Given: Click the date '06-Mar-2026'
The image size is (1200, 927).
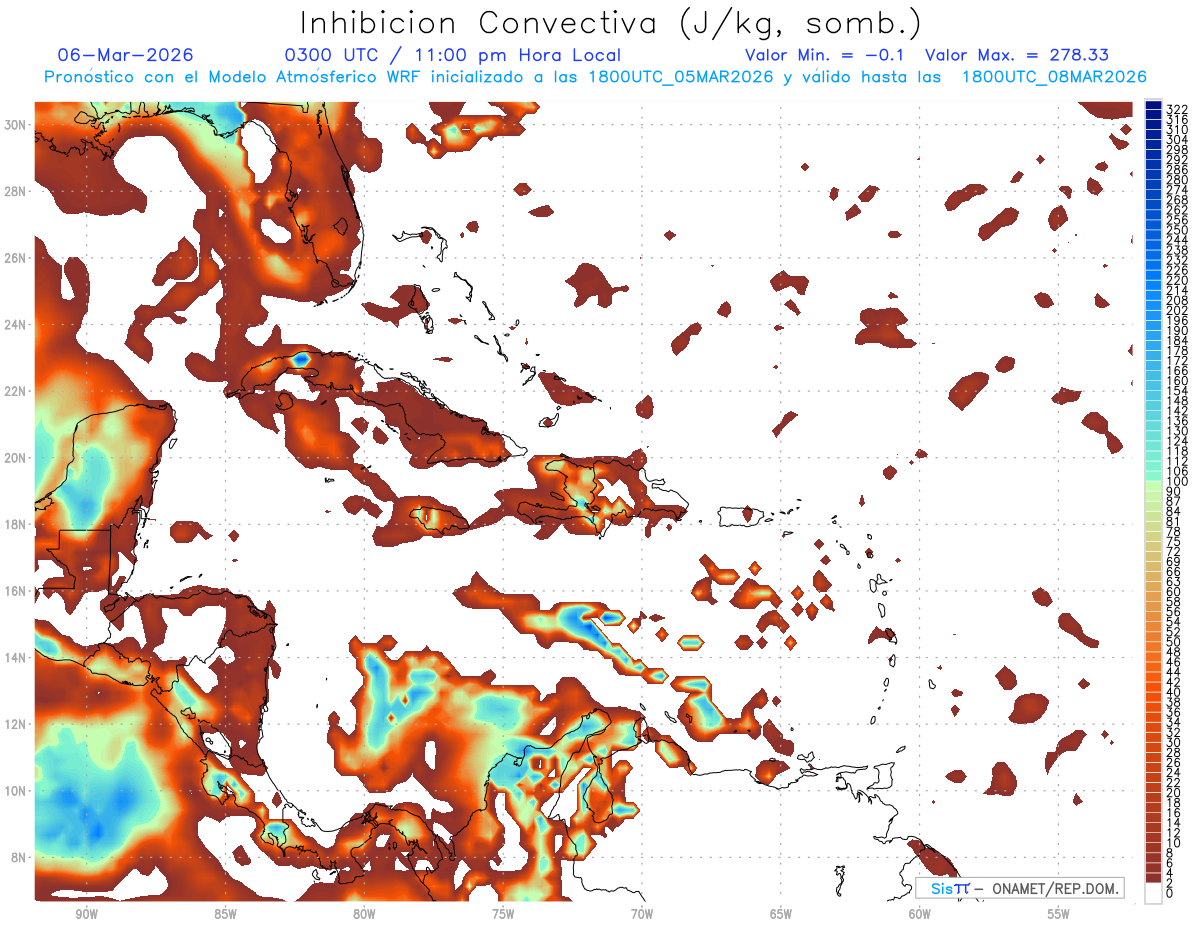Looking at the screenshot, I should click(126, 56).
